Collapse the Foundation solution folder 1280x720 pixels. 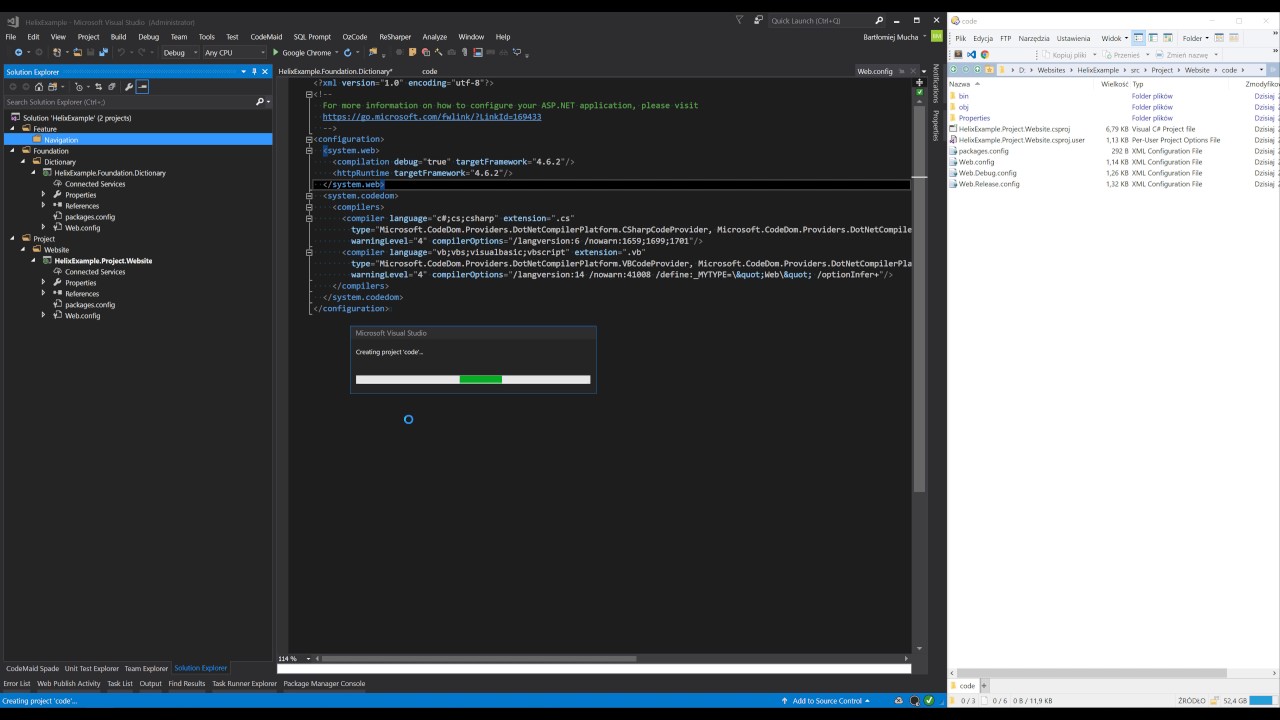click(13, 151)
